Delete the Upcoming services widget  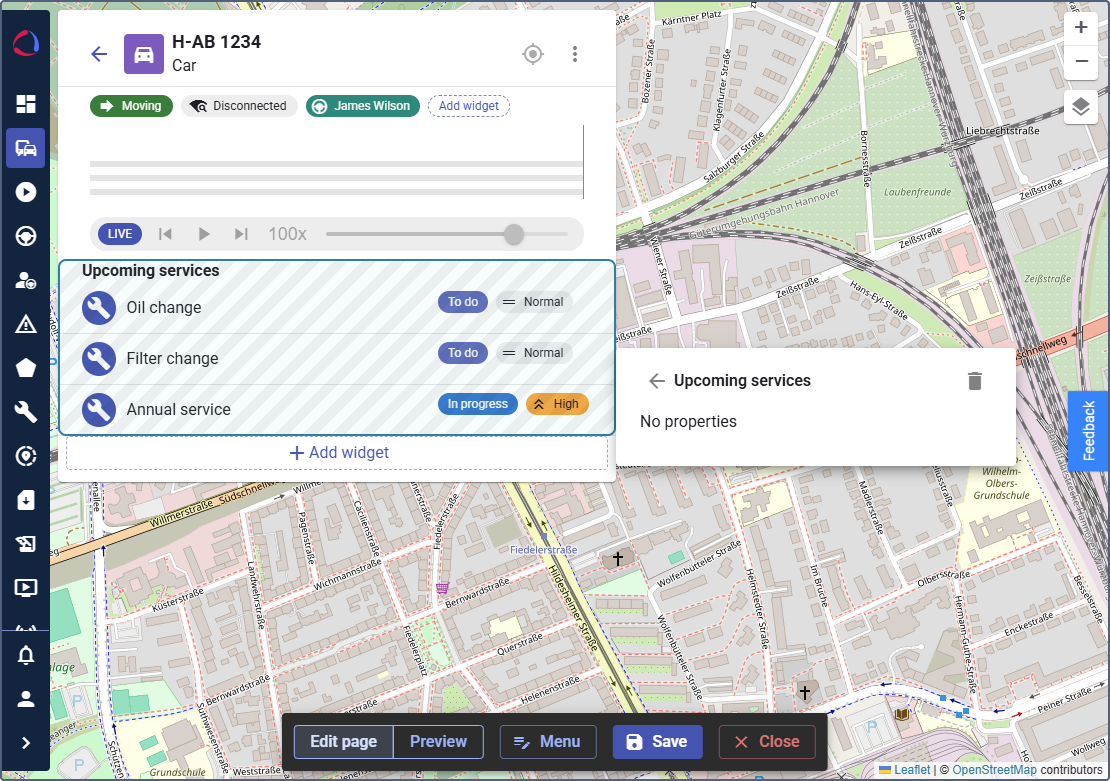975,381
